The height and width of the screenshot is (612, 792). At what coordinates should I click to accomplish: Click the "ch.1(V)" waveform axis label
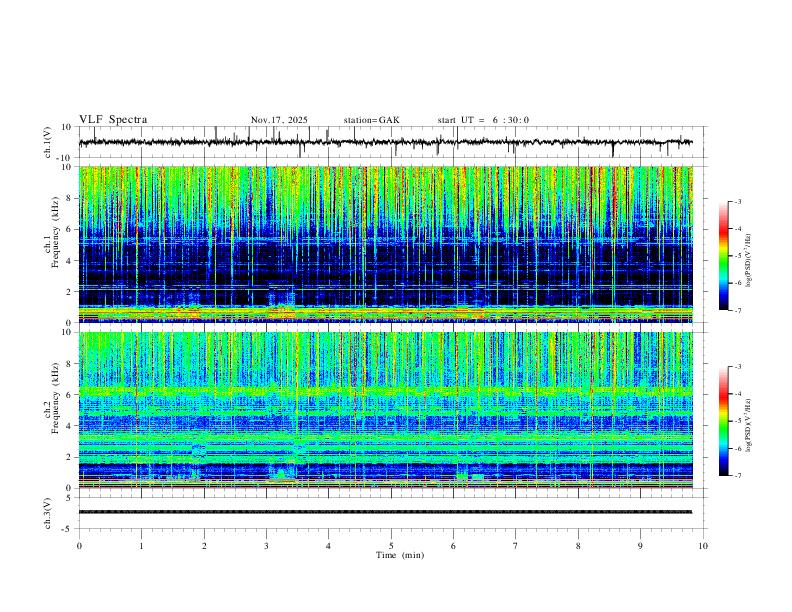(48, 142)
